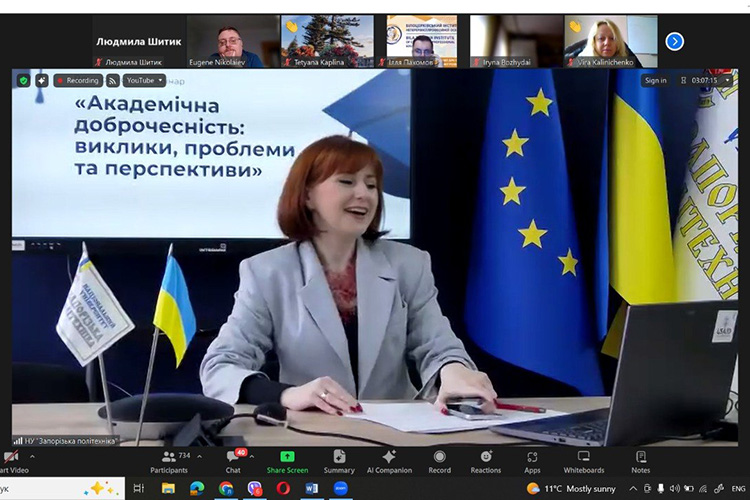
Task: Show next participants with the blue arrow
Action: [x=675, y=41]
